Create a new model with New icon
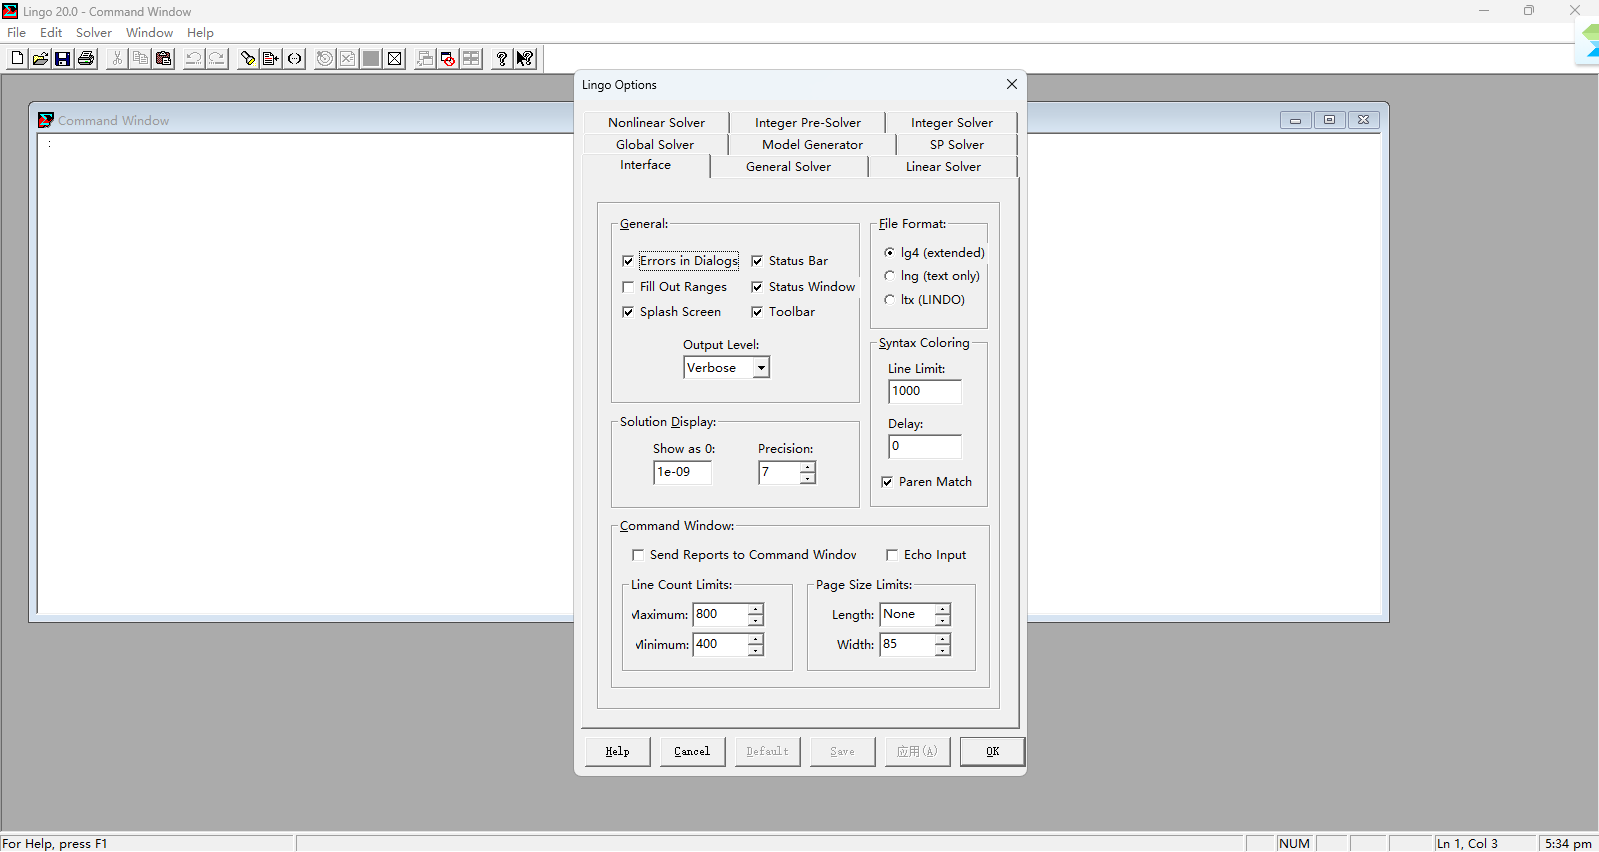The height and width of the screenshot is (852, 1599). tap(17, 59)
